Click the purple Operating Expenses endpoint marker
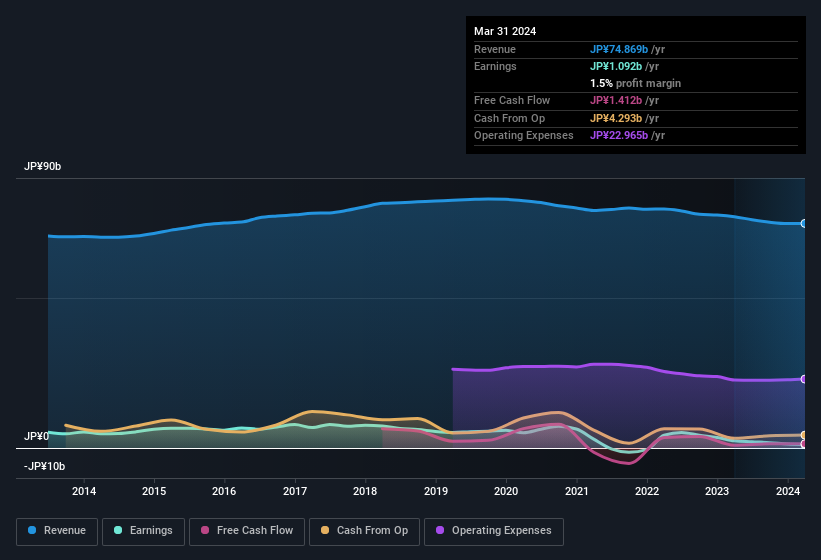This screenshot has width=821, height=560. (x=804, y=379)
